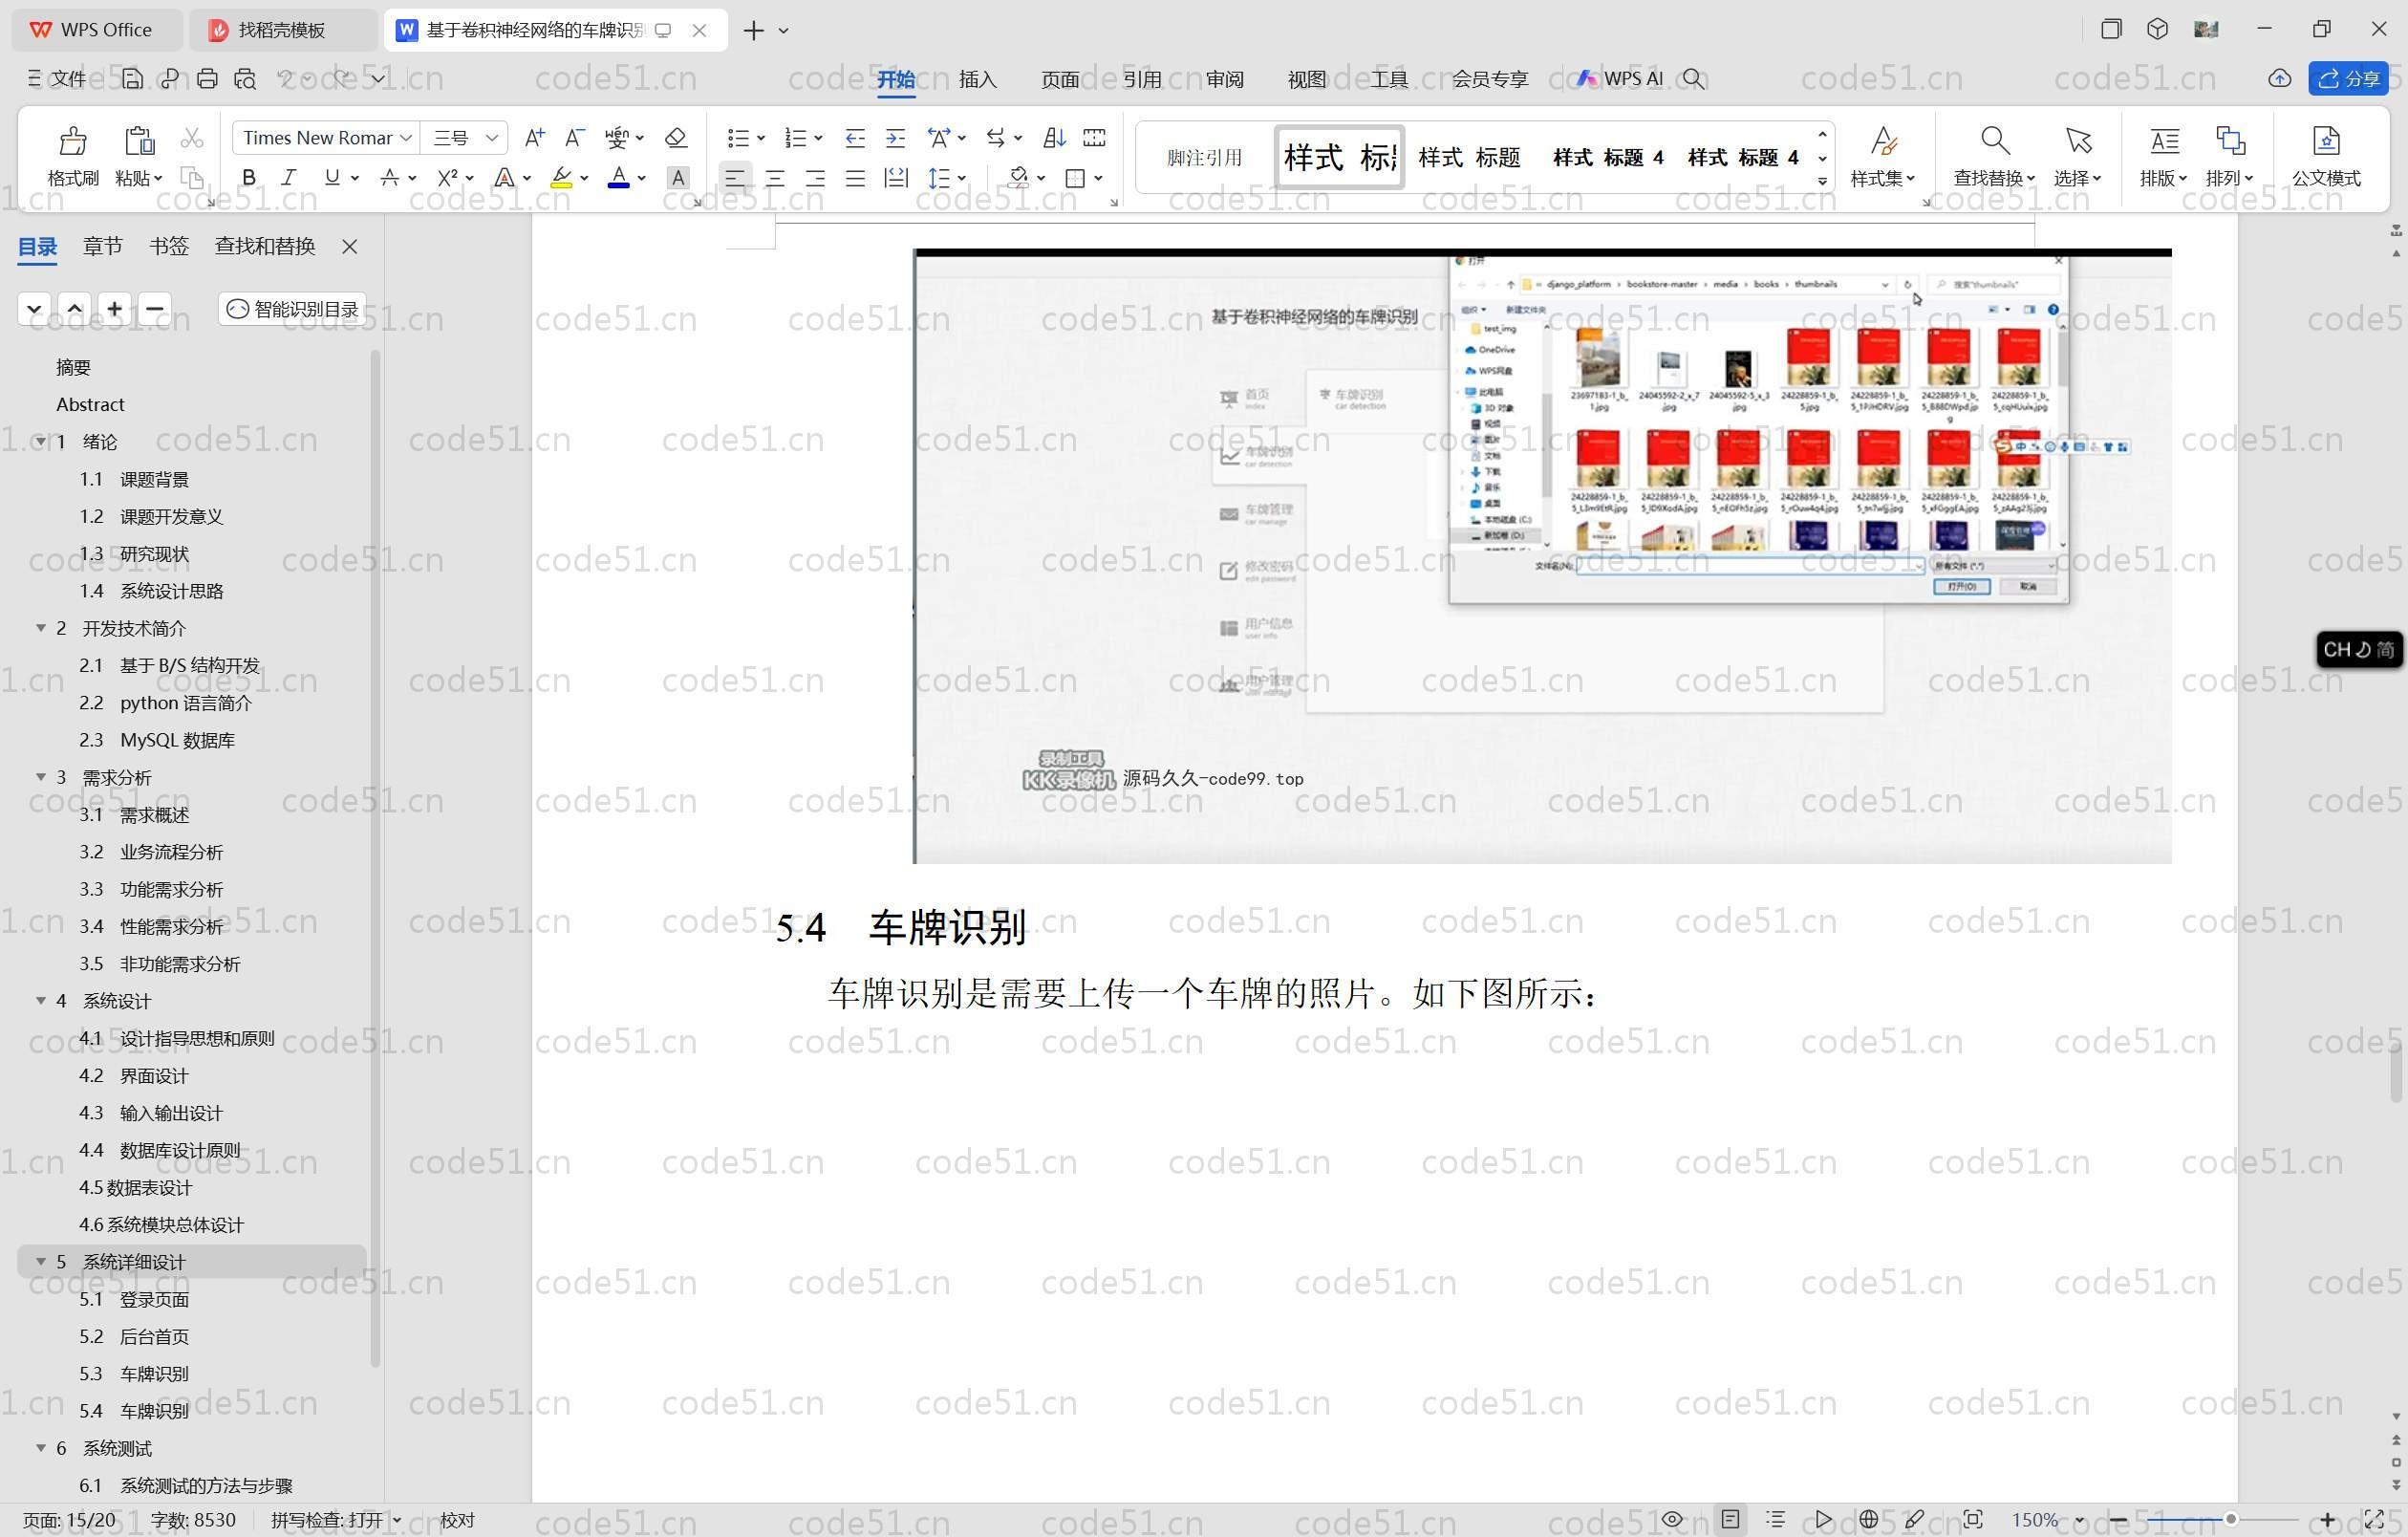Click the clear formatting eraser icon

tap(676, 138)
